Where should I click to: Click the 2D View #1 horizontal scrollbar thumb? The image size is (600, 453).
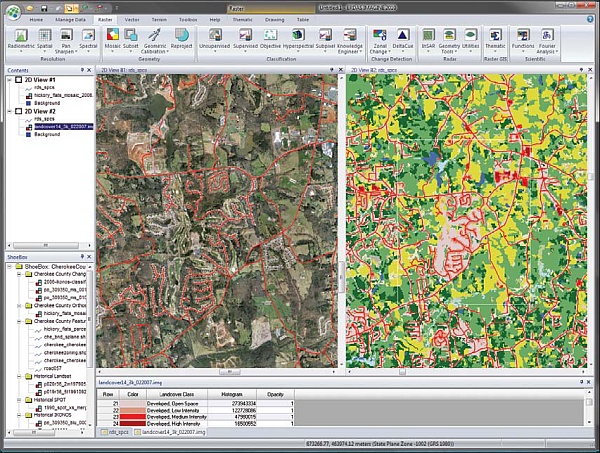[x=230, y=372]
